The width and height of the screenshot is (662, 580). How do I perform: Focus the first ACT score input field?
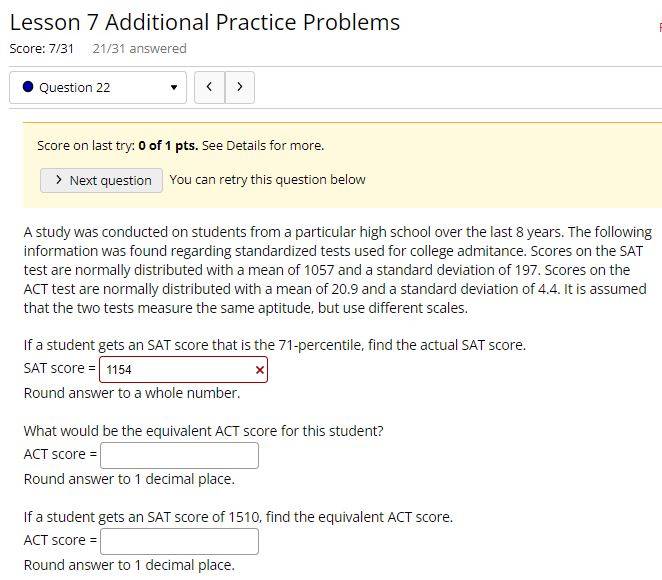pos(179,455)
